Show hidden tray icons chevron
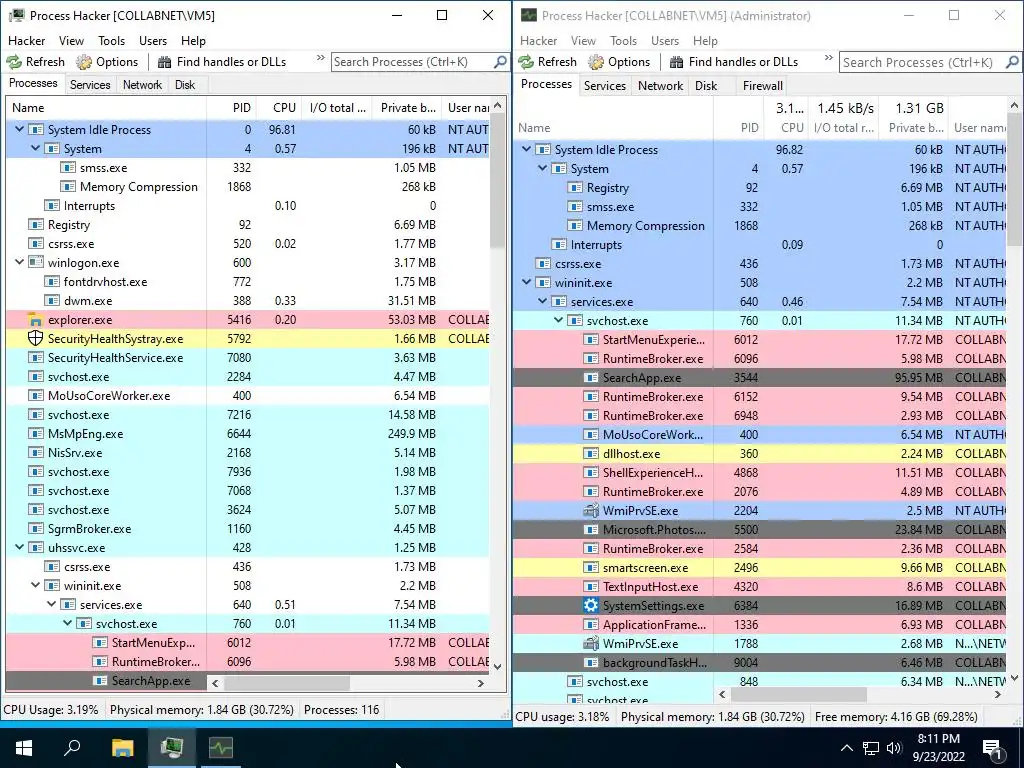 click(846, 748)
